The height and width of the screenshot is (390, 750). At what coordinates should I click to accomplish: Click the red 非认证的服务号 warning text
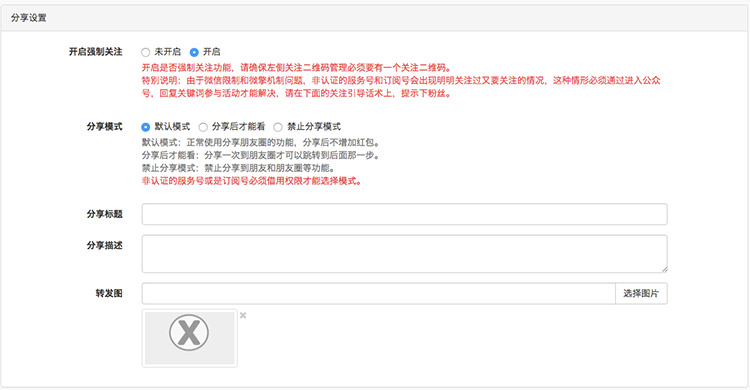tap(252, 181)
